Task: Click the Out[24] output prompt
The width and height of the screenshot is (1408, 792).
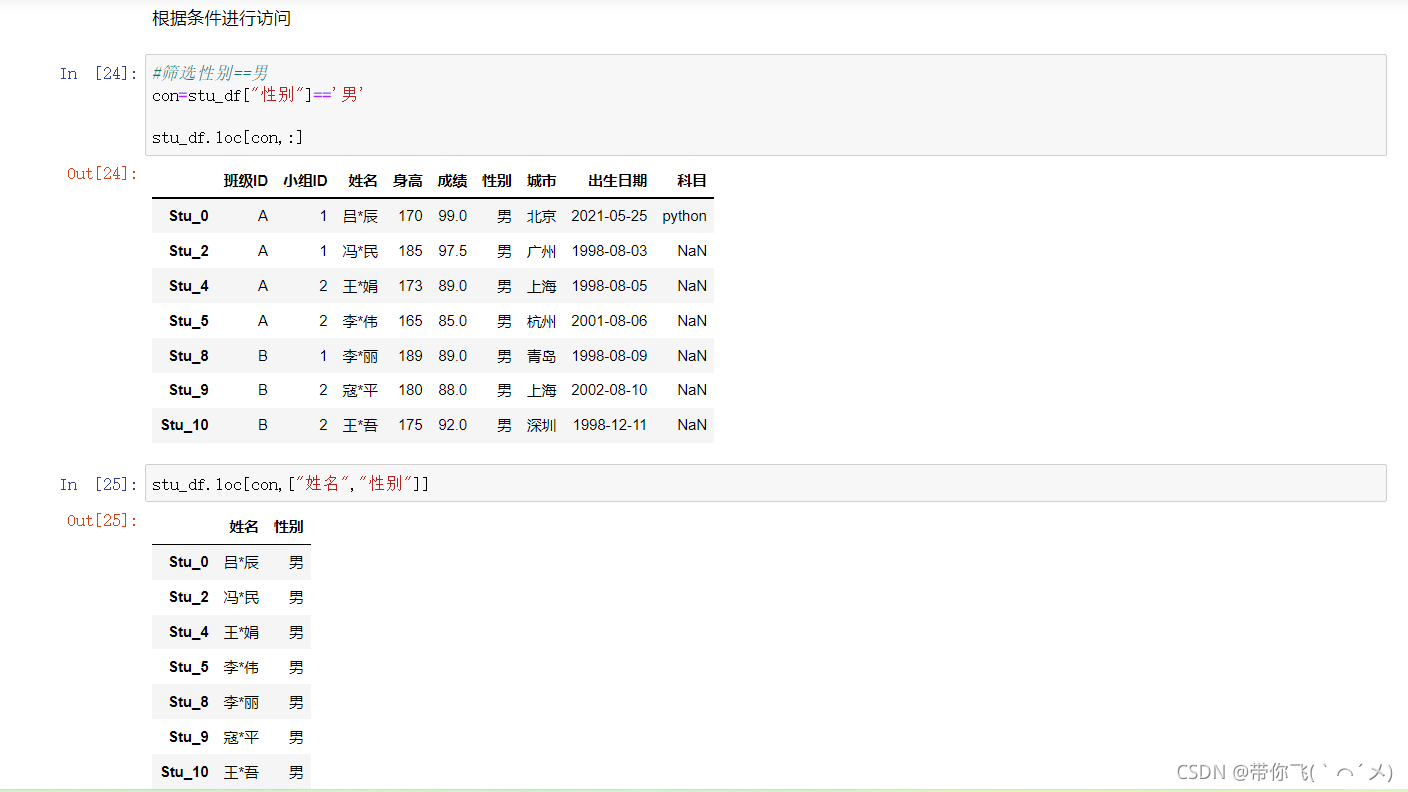Action: point(102,173)
